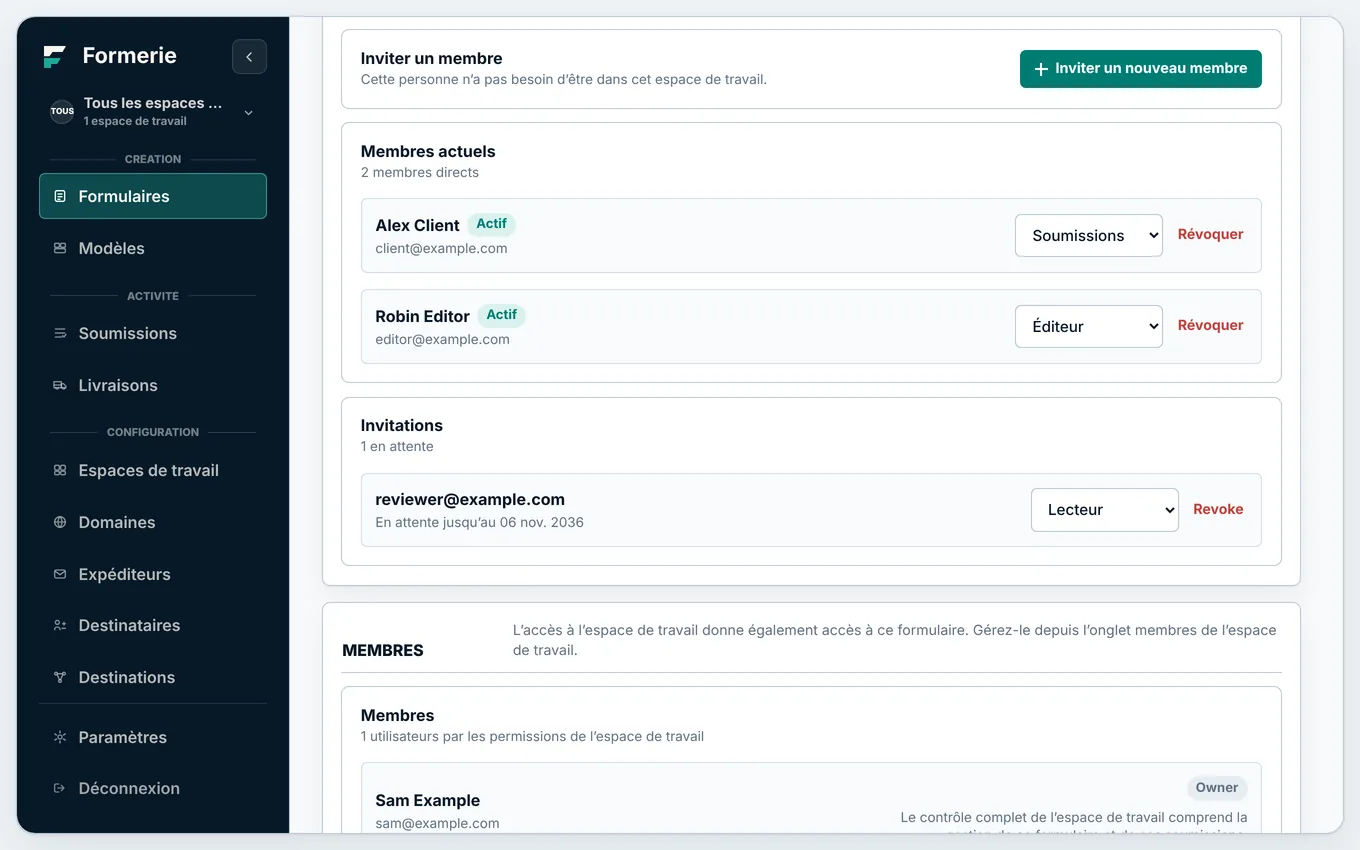Open Espaces de travail page
Viewport: 1360px width, 850px height.
point(153,470)
